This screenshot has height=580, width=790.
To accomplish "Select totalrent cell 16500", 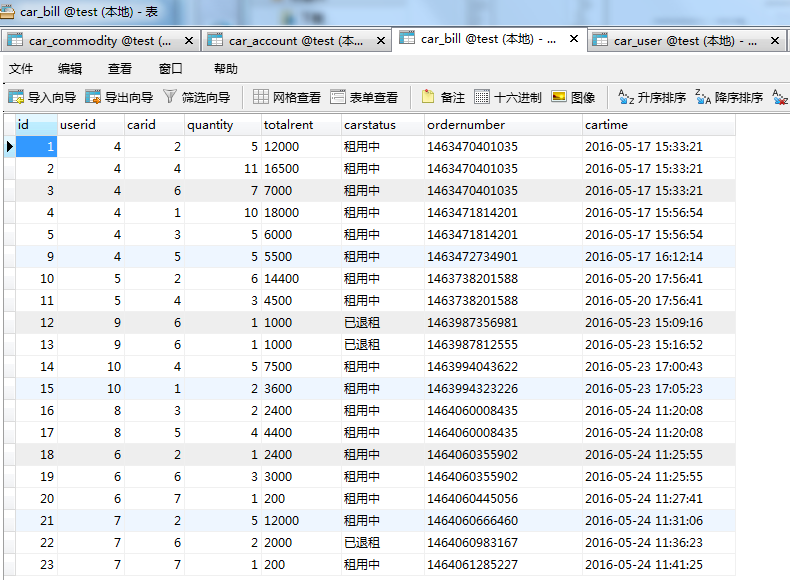I will coord(301,169).
